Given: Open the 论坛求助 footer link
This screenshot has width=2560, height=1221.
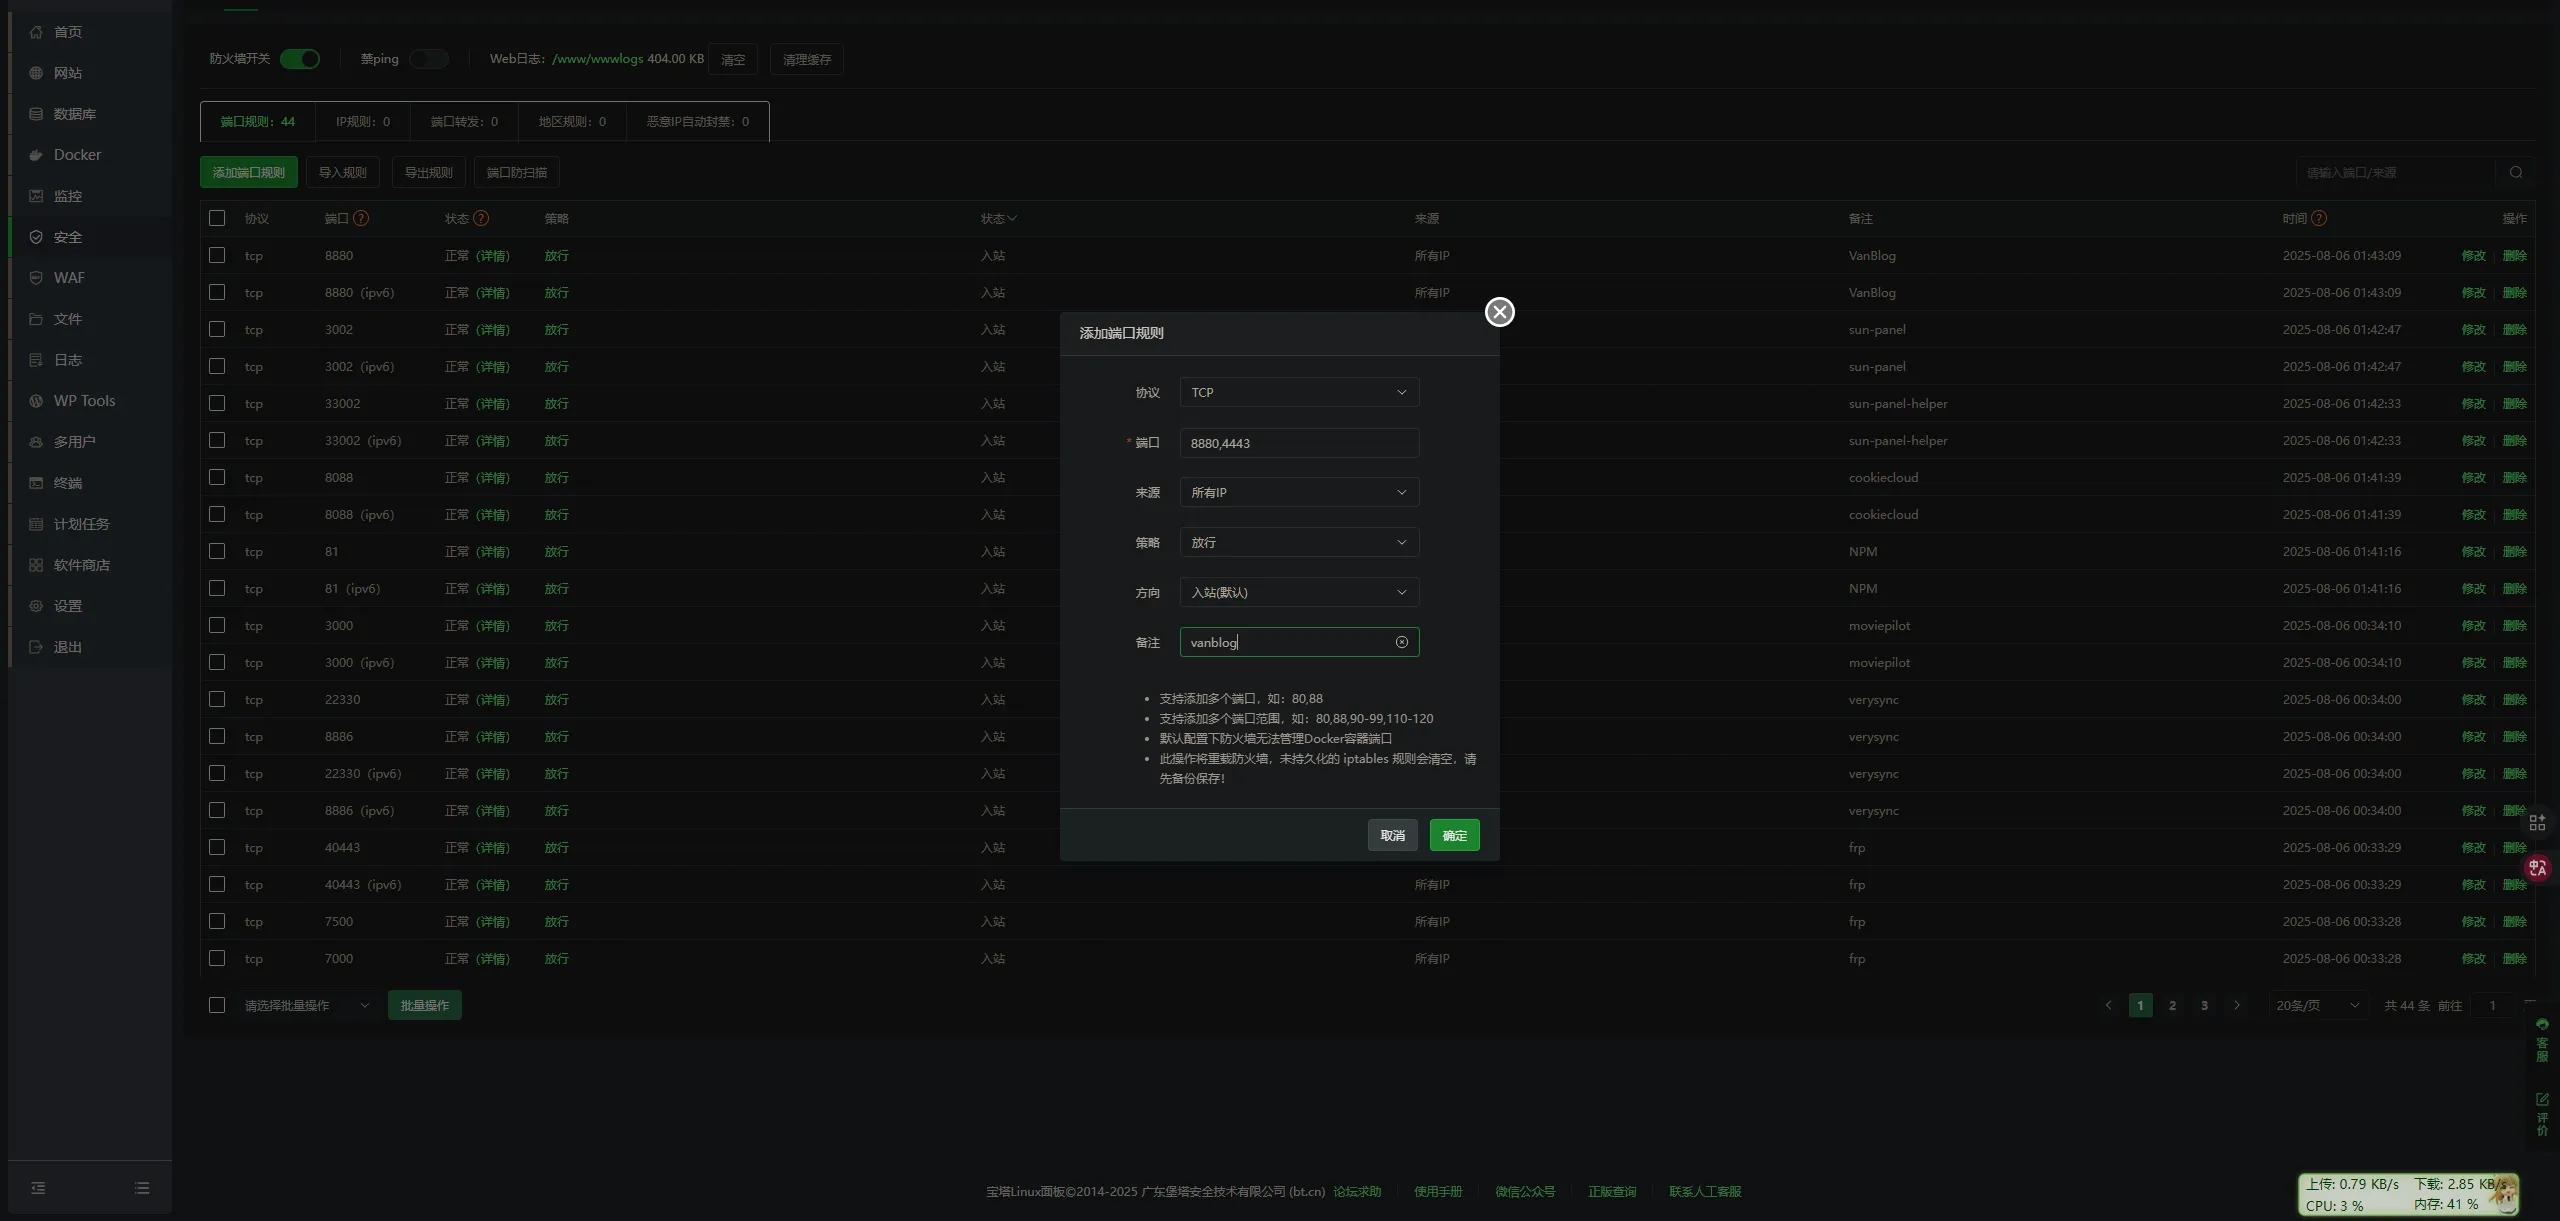Looking at the screenshot, I should [x=1357, y=1191].
